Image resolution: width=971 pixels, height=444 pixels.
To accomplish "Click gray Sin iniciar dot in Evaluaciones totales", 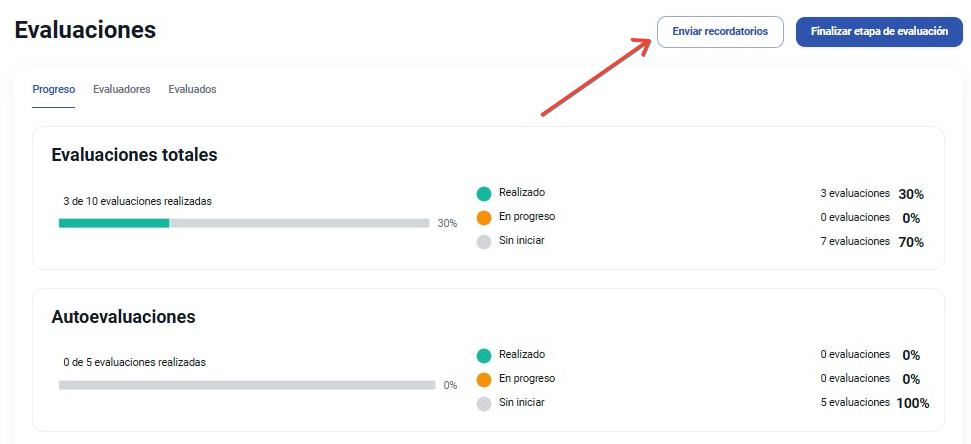I will (484, 242).
